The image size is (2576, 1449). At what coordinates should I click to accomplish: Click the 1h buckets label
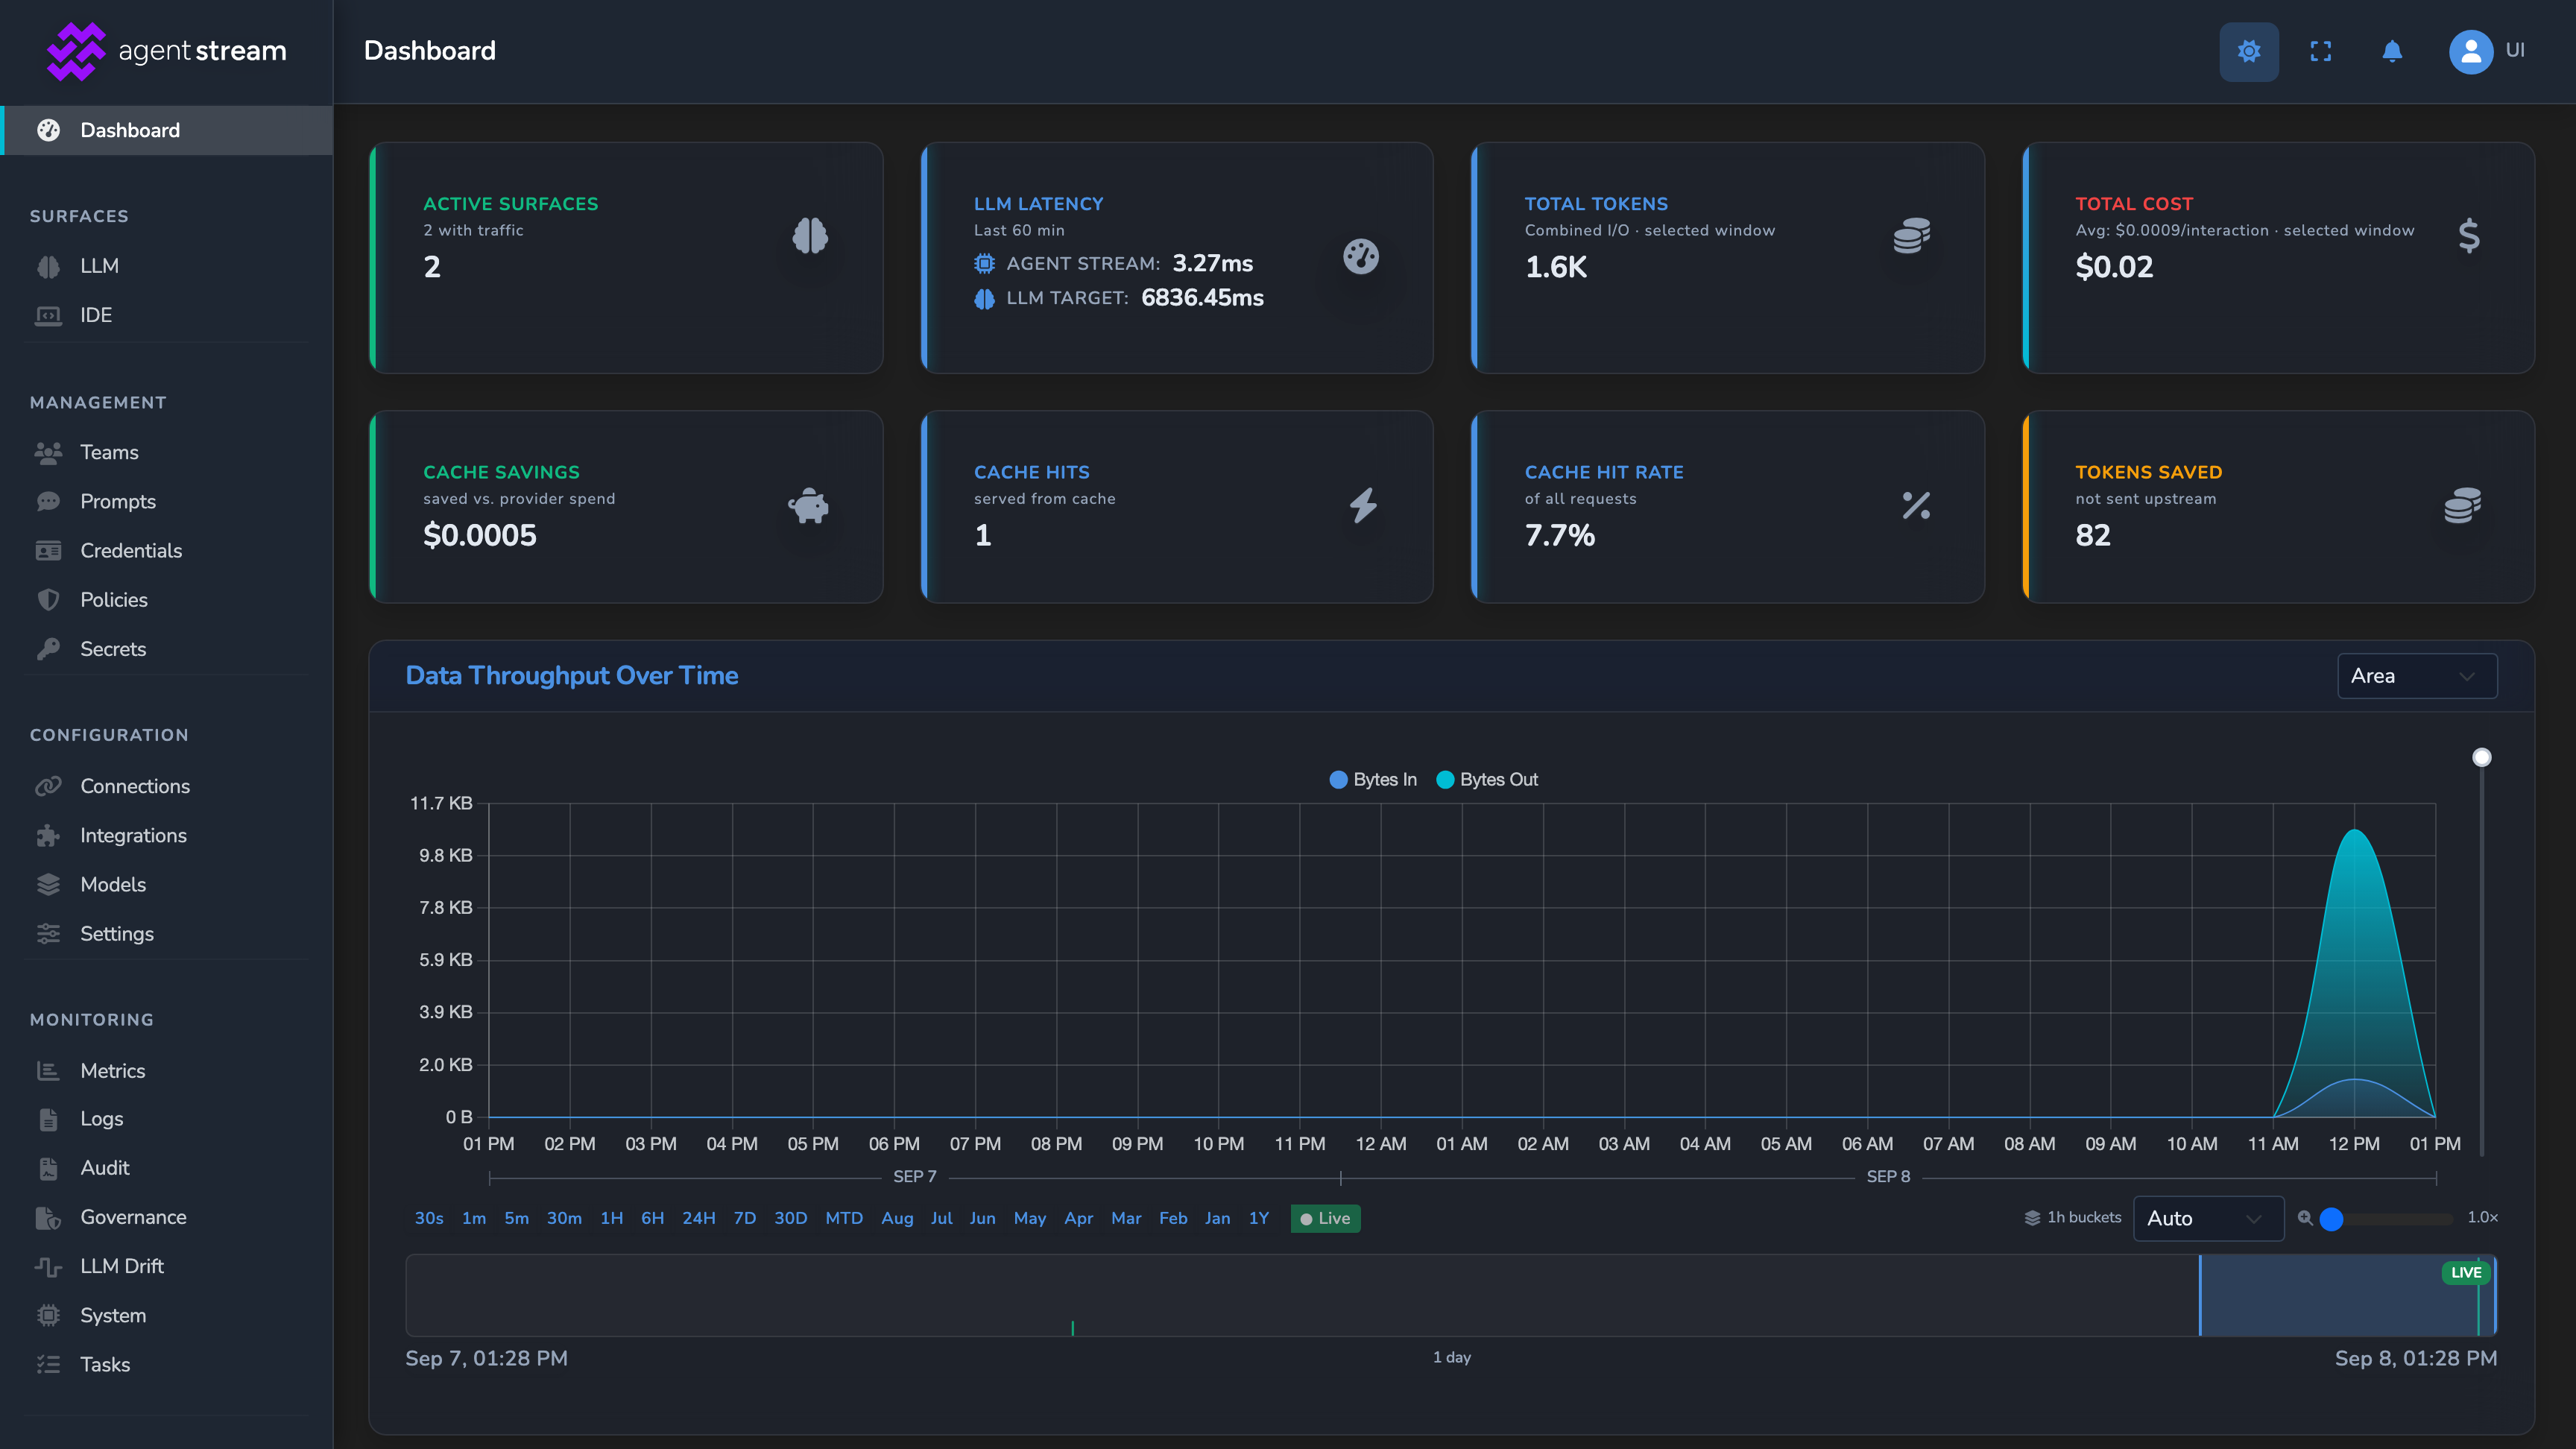(x=2084, y=1217)
